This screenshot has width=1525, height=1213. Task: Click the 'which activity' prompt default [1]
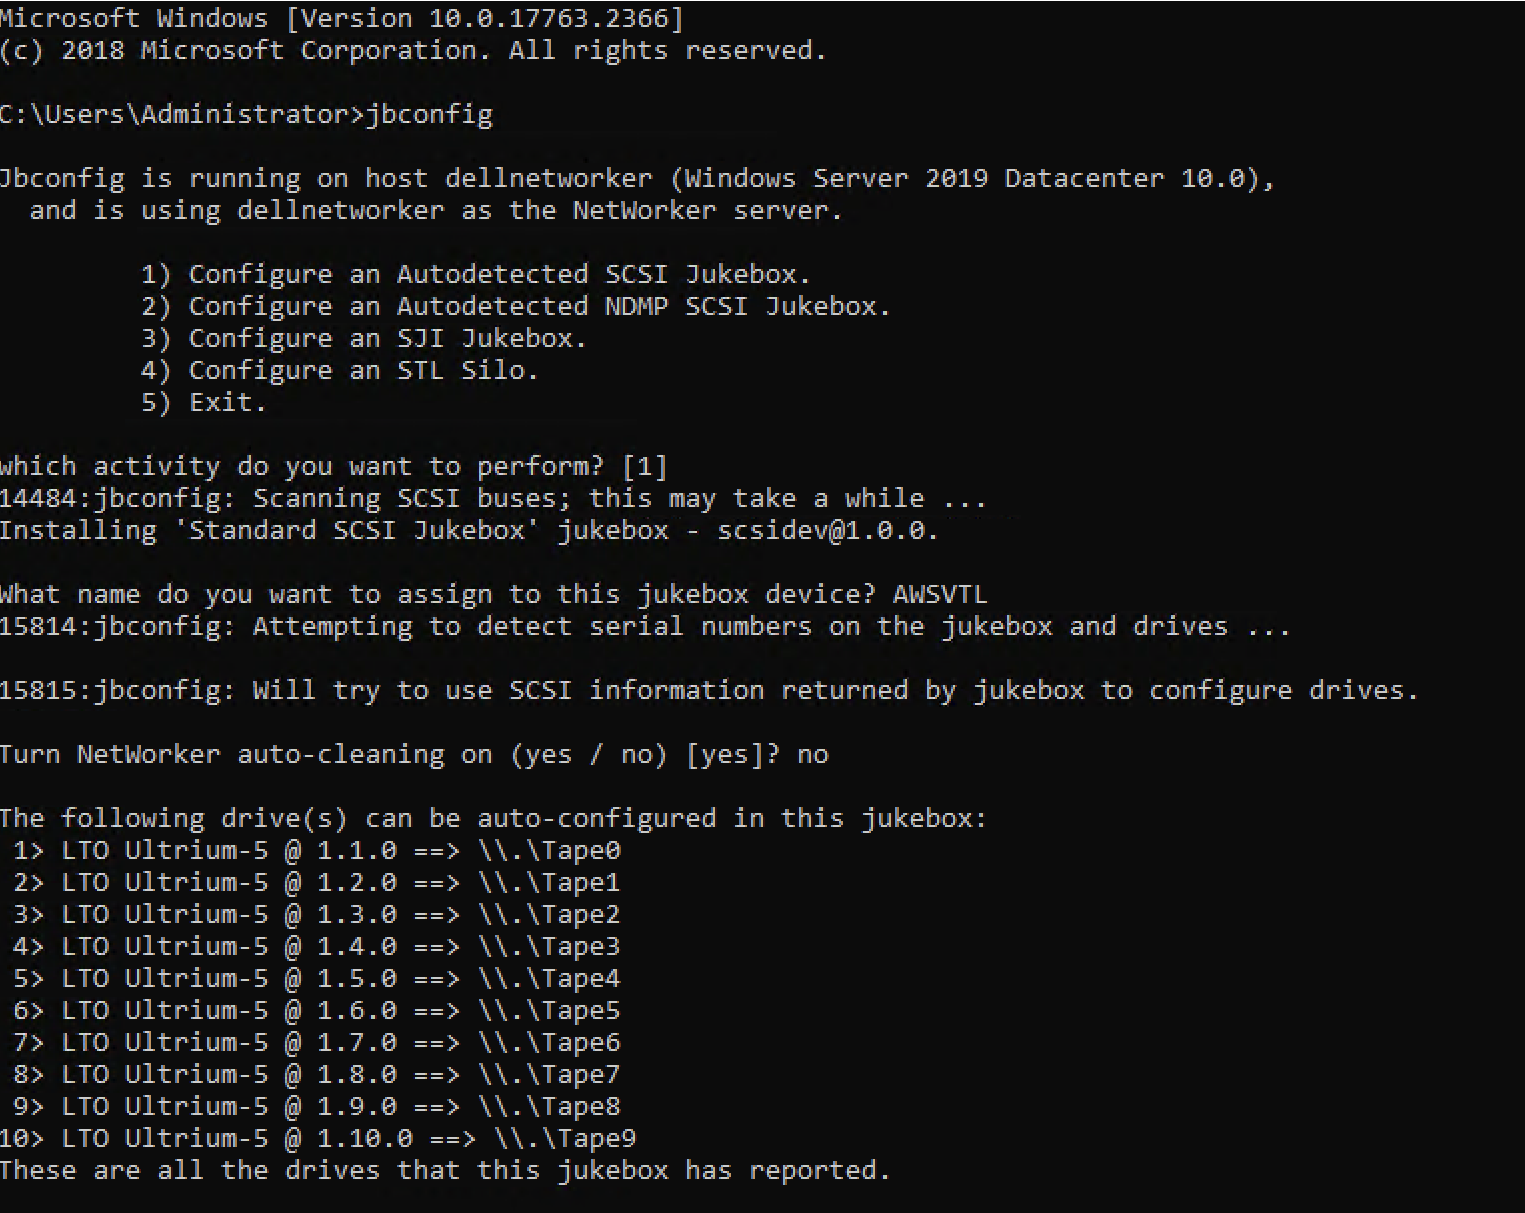(644, 466)
